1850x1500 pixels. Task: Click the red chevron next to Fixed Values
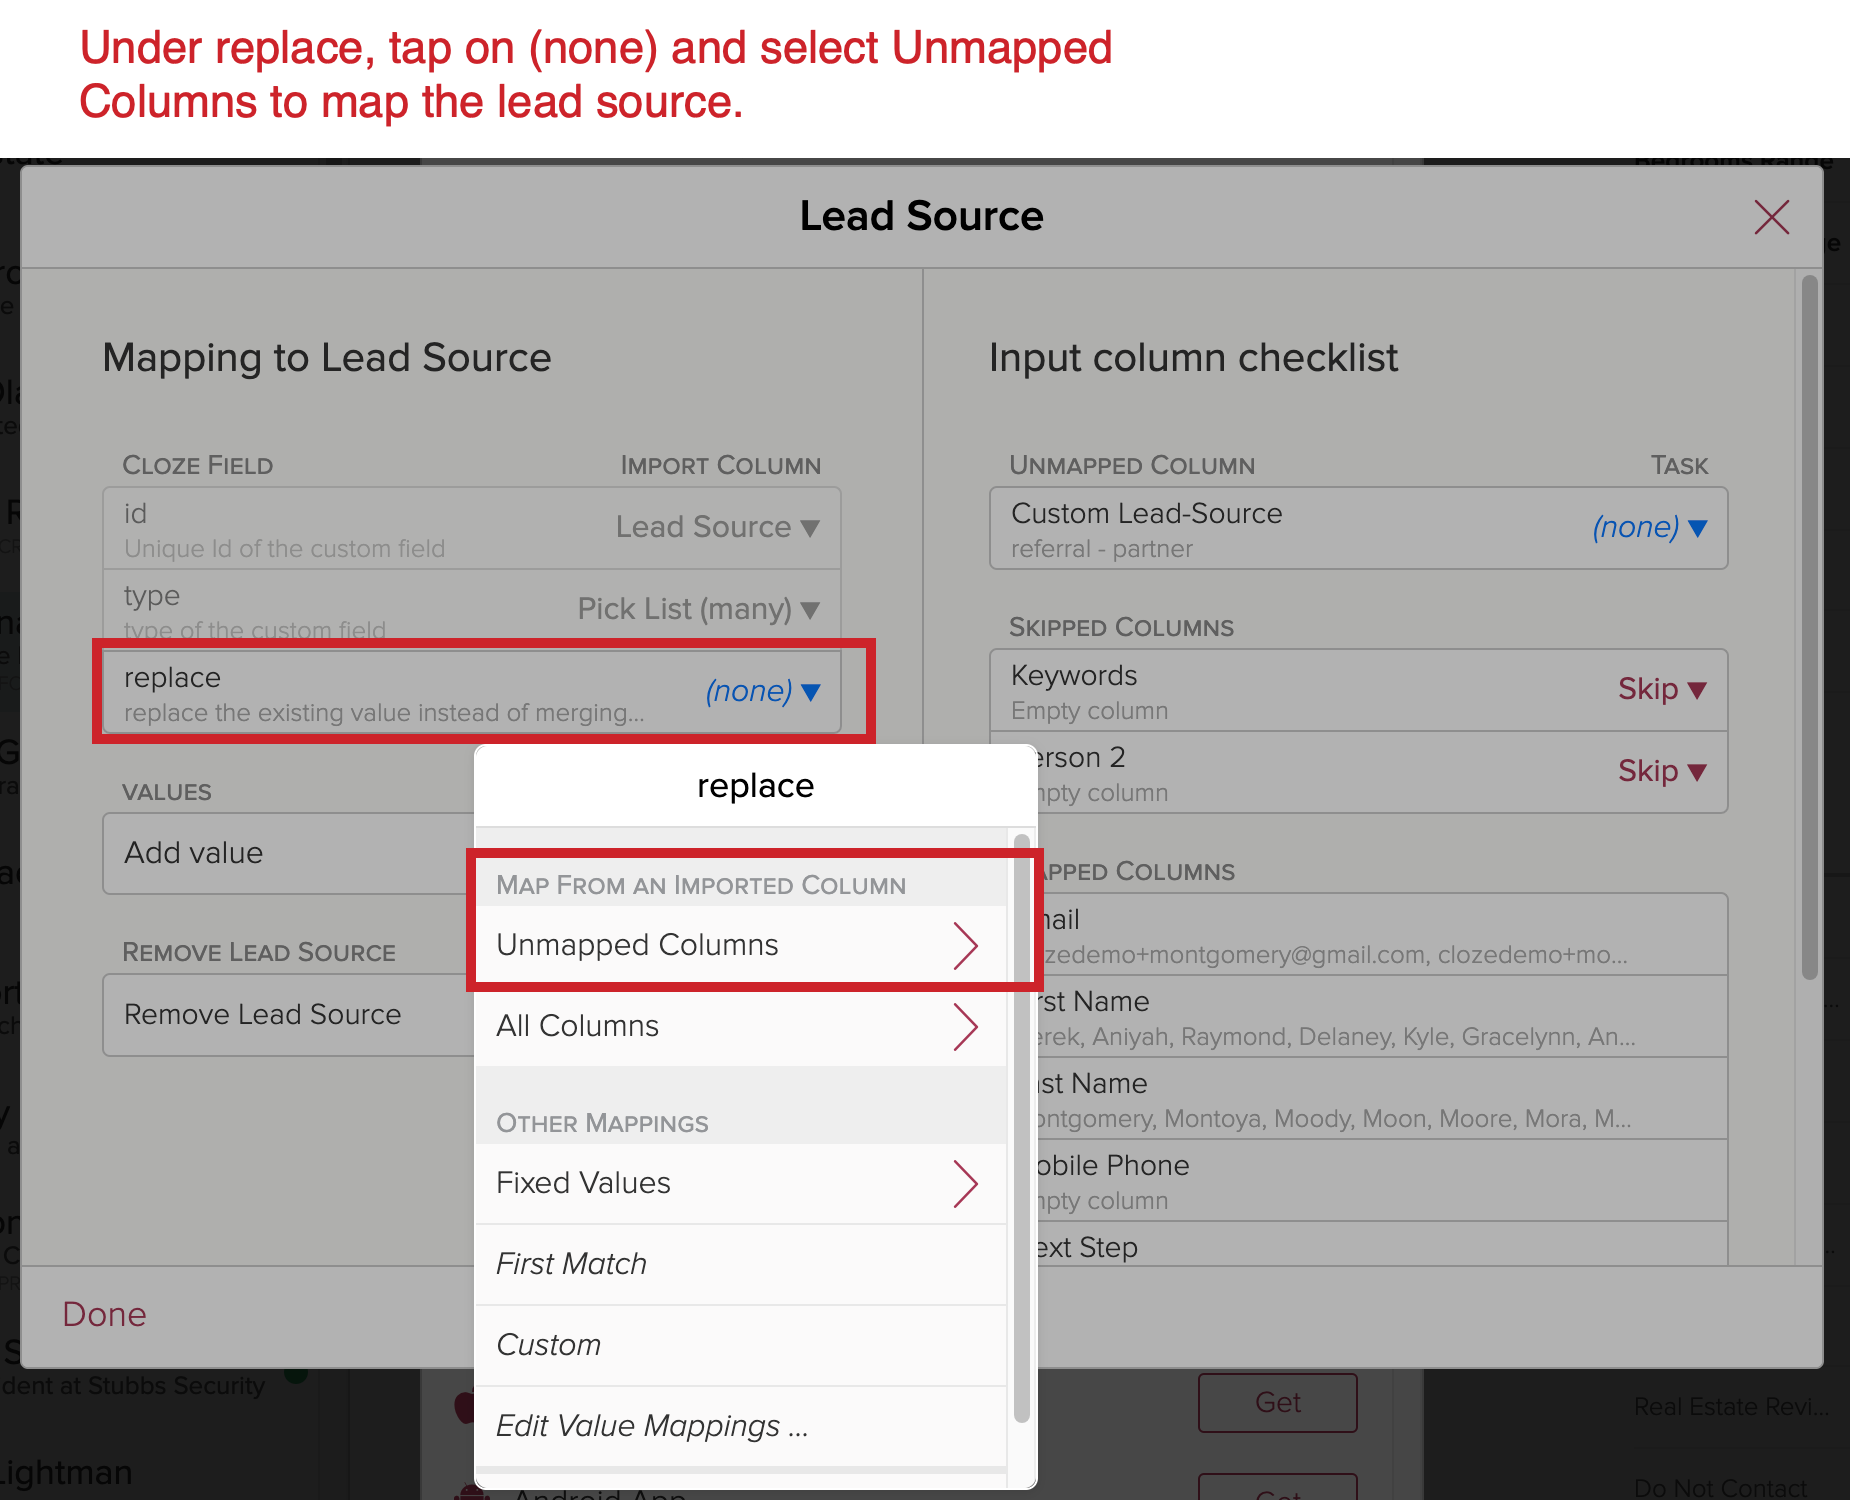click(966, 1183)
